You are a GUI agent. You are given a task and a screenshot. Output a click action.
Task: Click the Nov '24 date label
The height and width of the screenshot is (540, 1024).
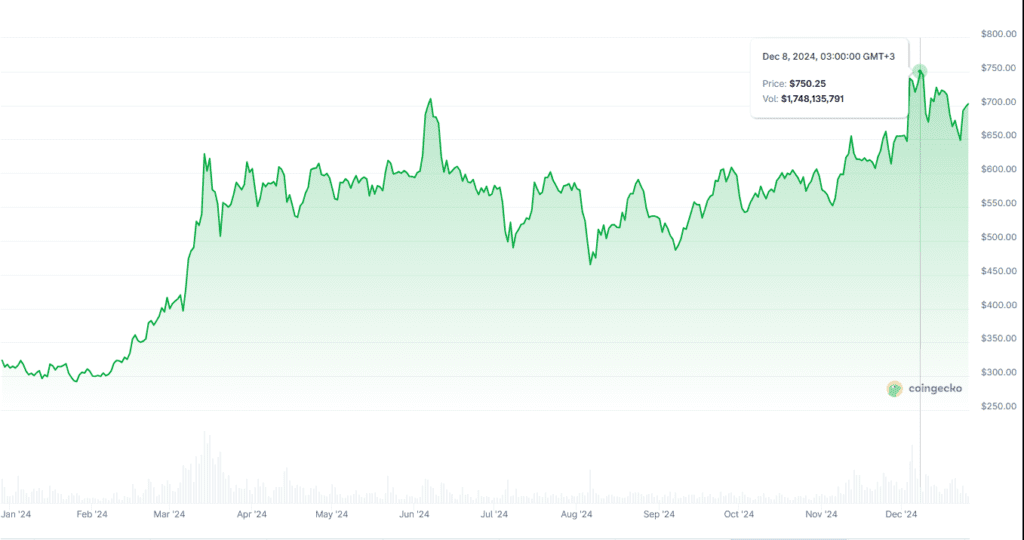tap(821, 515)
